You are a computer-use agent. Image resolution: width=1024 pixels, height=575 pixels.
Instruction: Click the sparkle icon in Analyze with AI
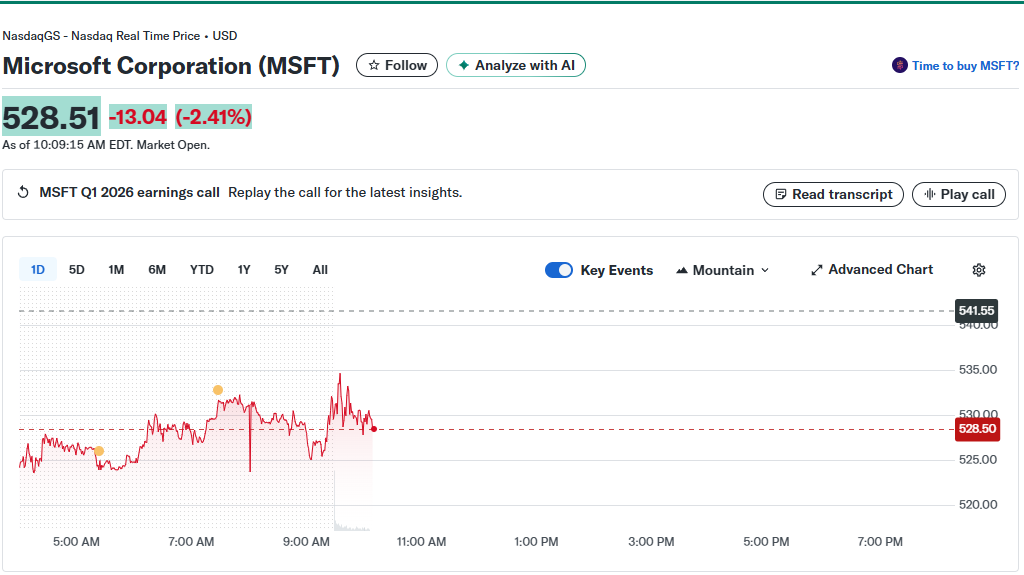pyautogui.click(x=463, y=65)
